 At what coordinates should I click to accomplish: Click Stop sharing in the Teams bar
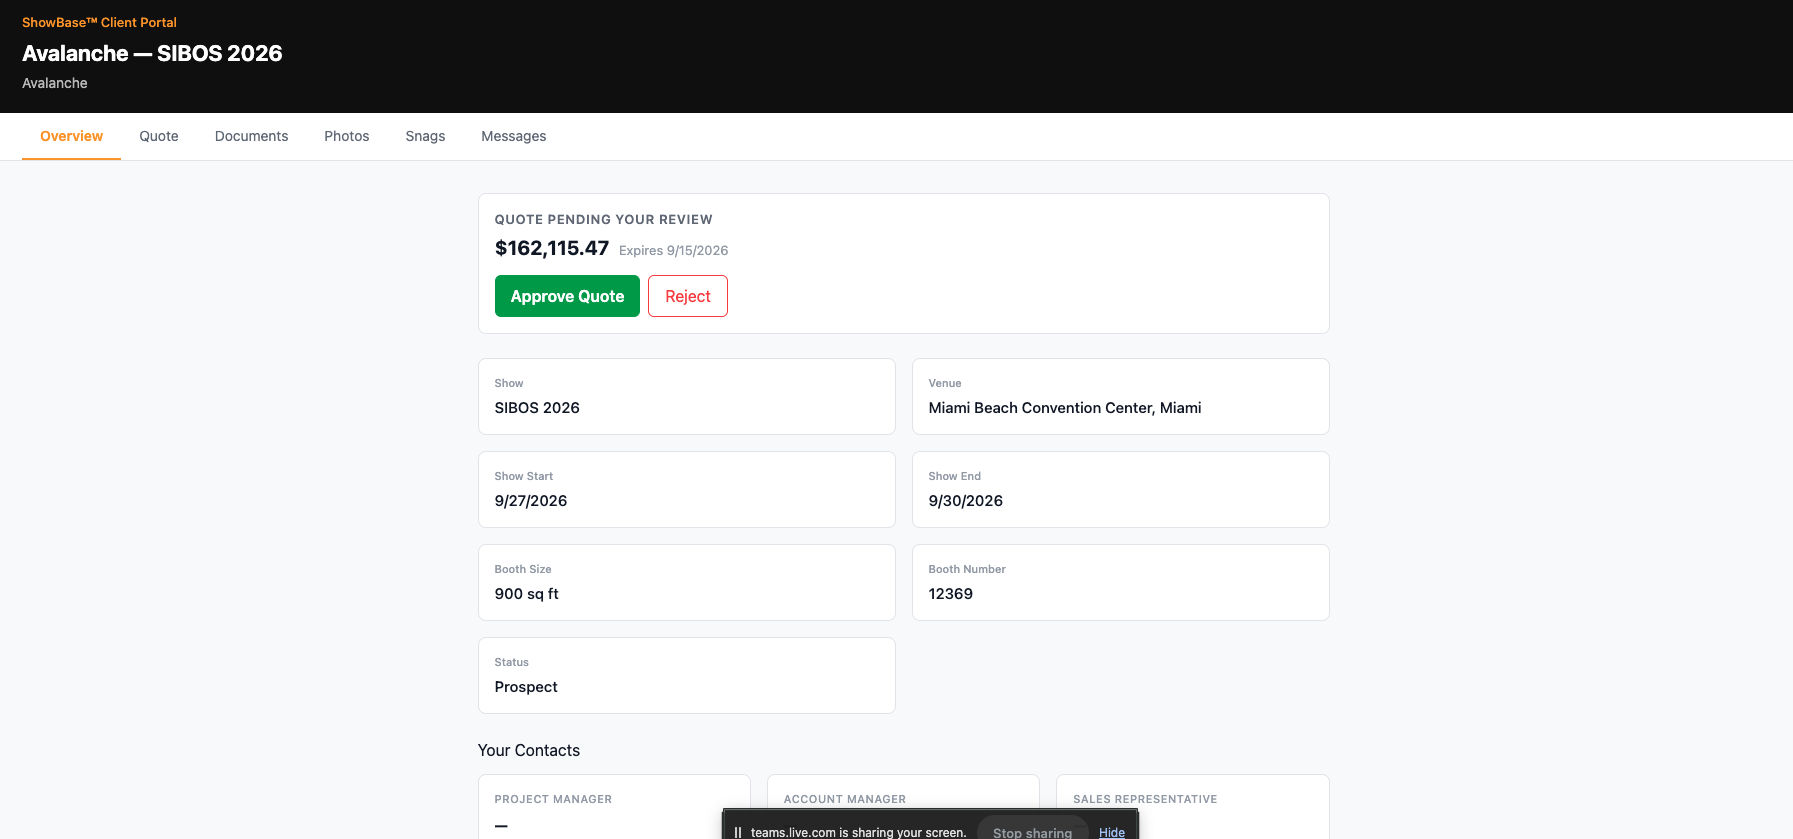point(1032,832)
